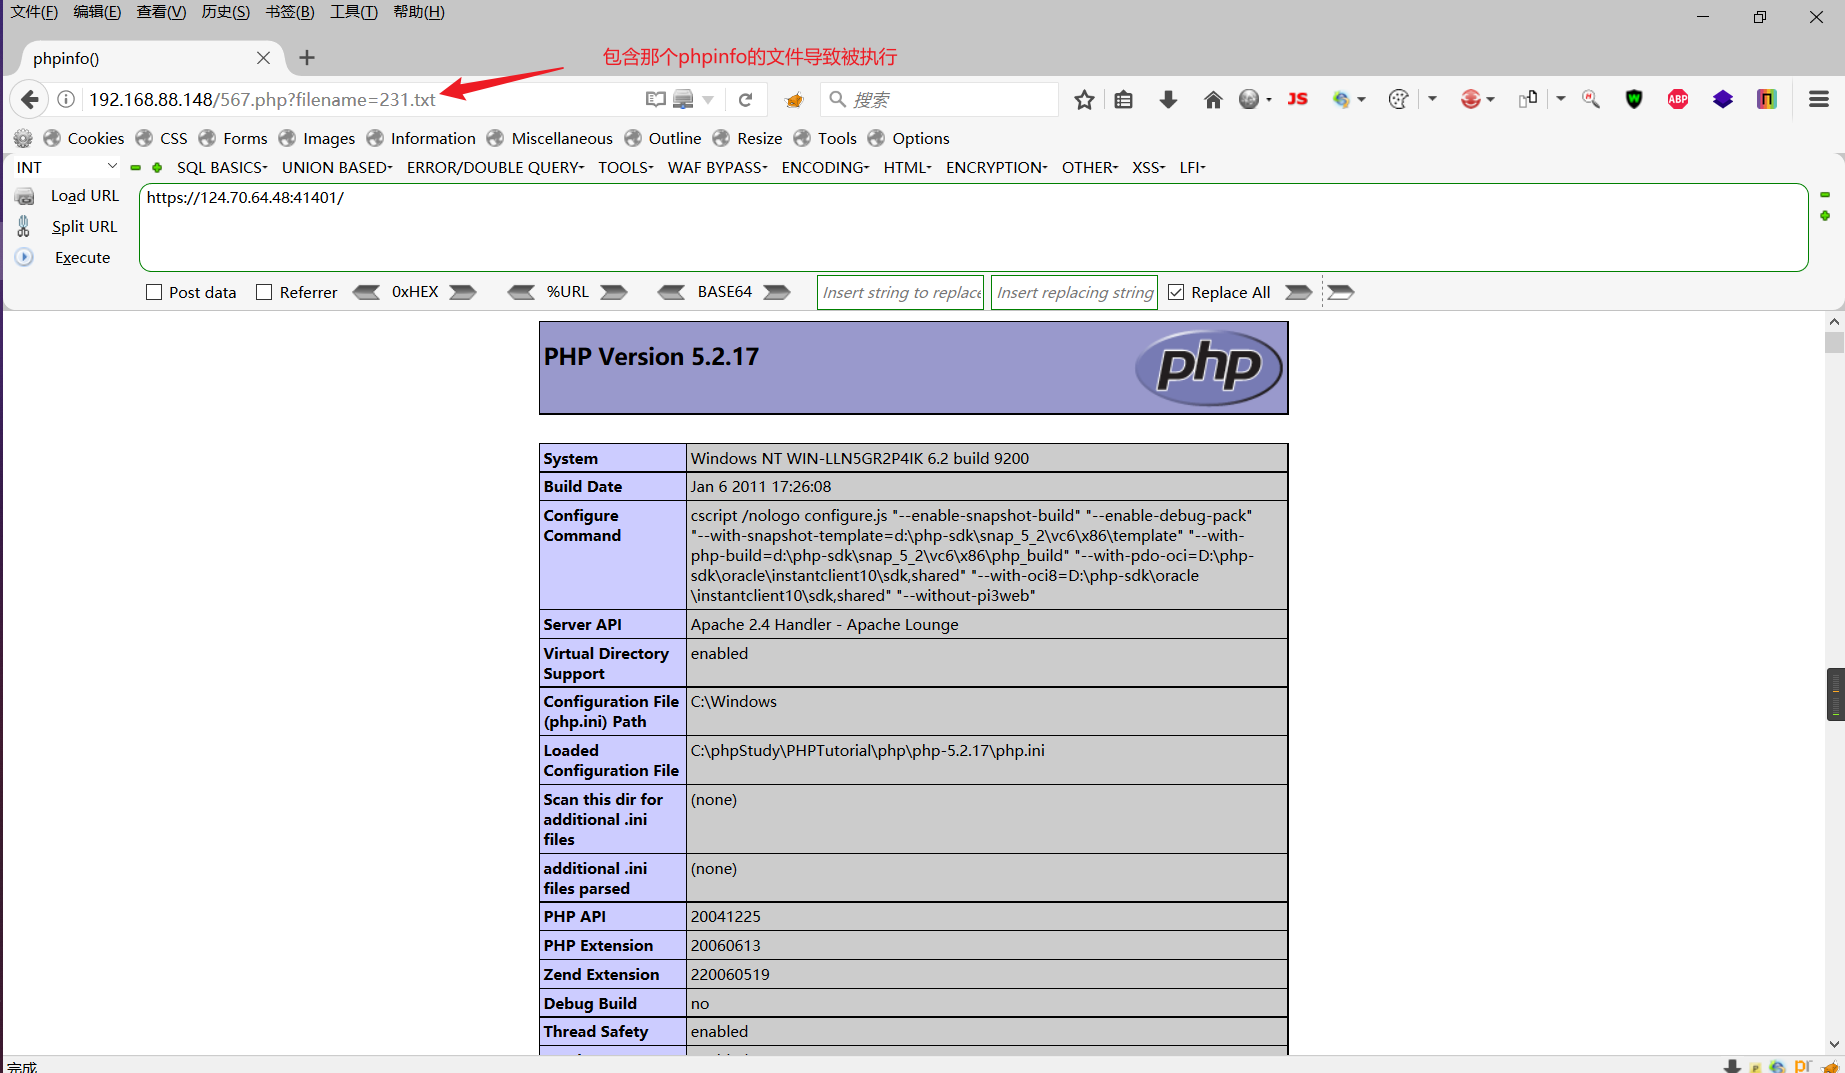The width and height of the screenshot is (1845, 1073).
Task: Click the Execute button
Action: (83, 258)
